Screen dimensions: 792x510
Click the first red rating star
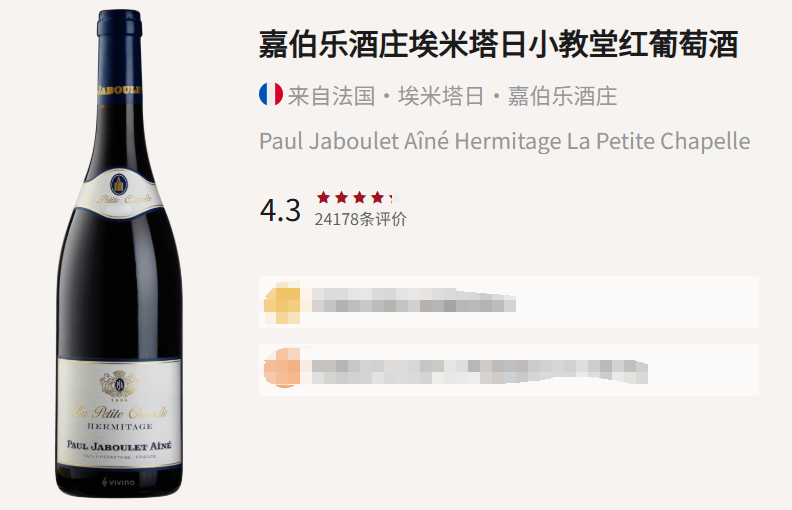point(323,197)
